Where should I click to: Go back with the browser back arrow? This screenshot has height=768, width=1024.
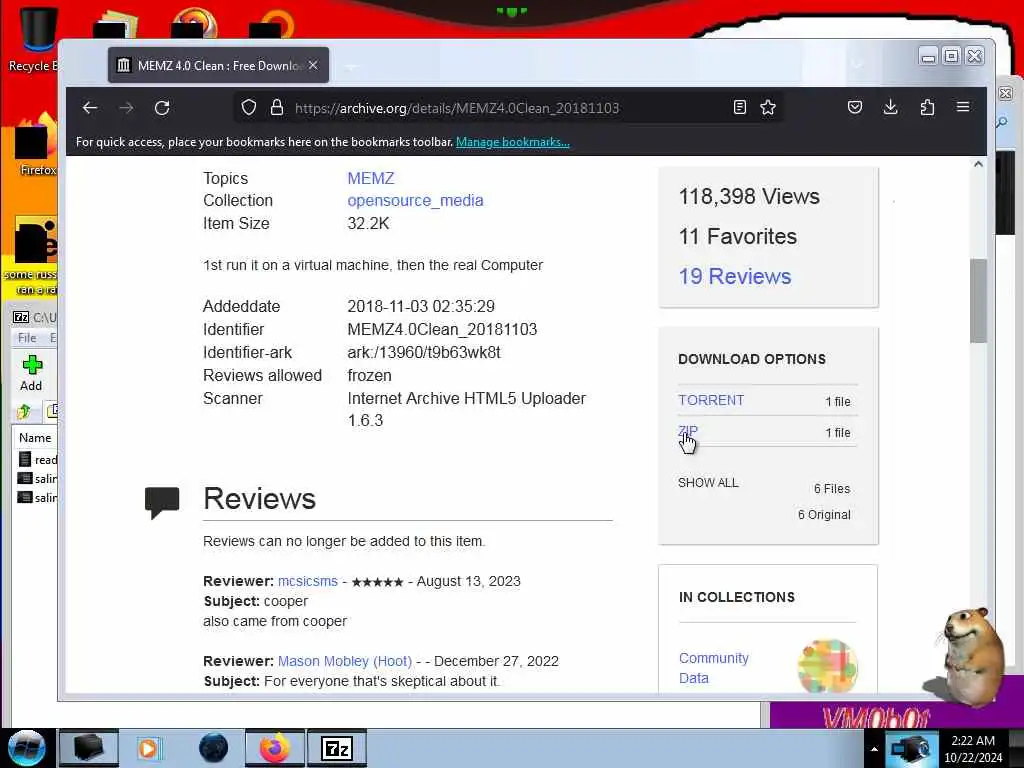pyautogui.click(x=90, y=108)
